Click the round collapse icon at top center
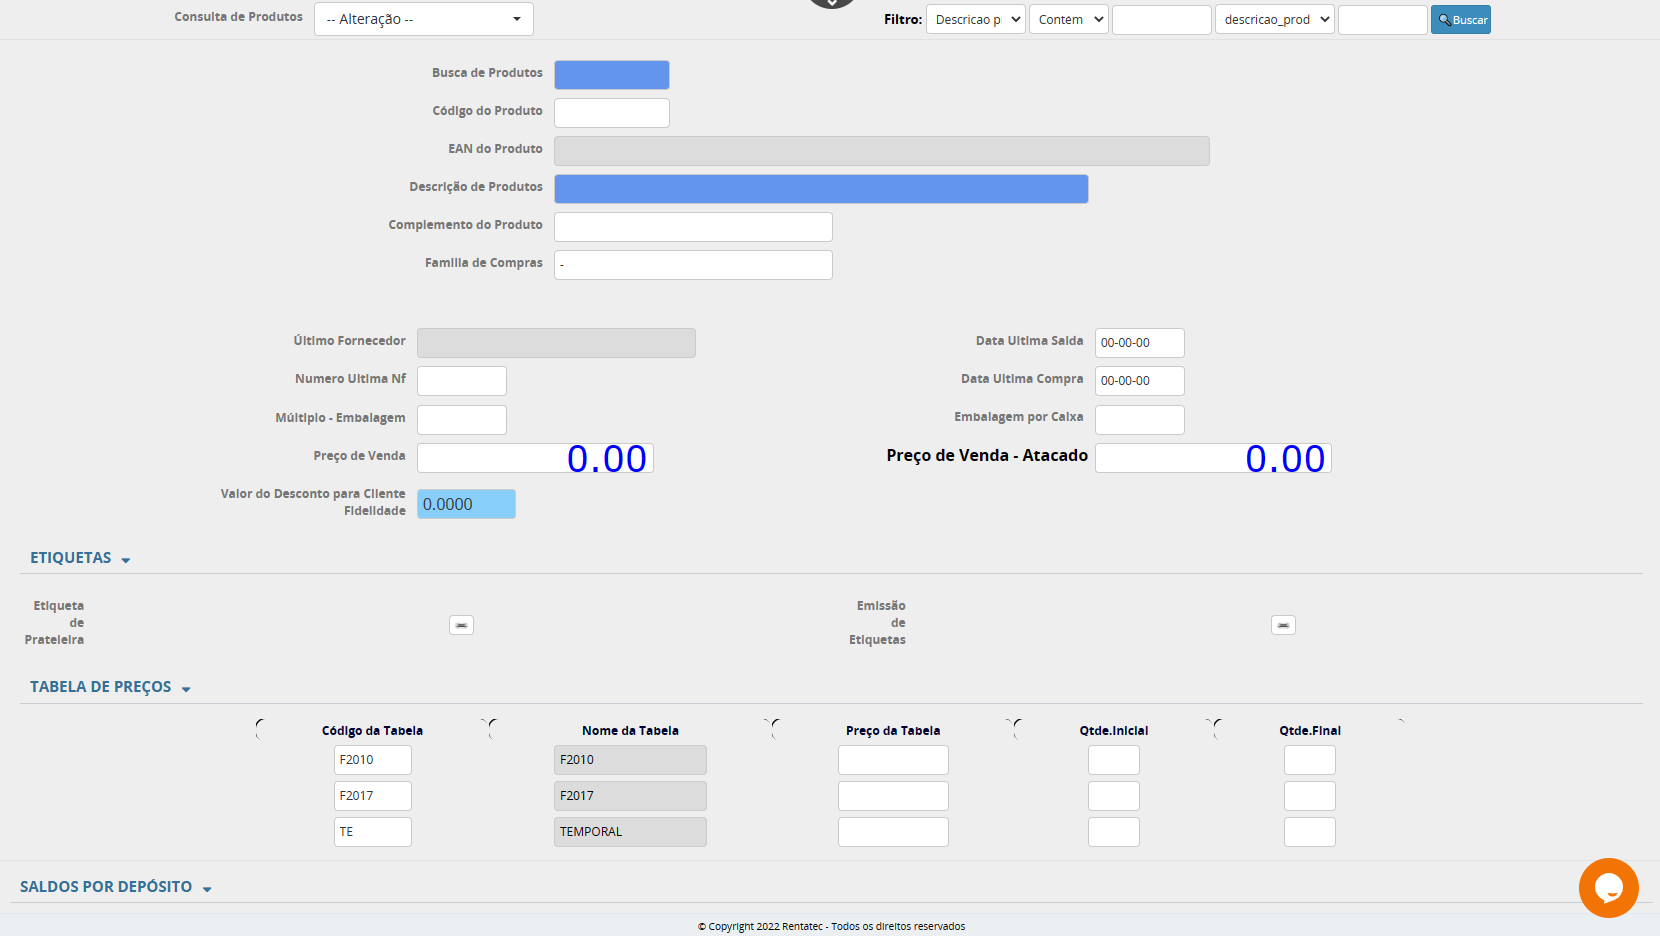The height and width of the screenshot is (936, 1660). (x=832, y=3)
